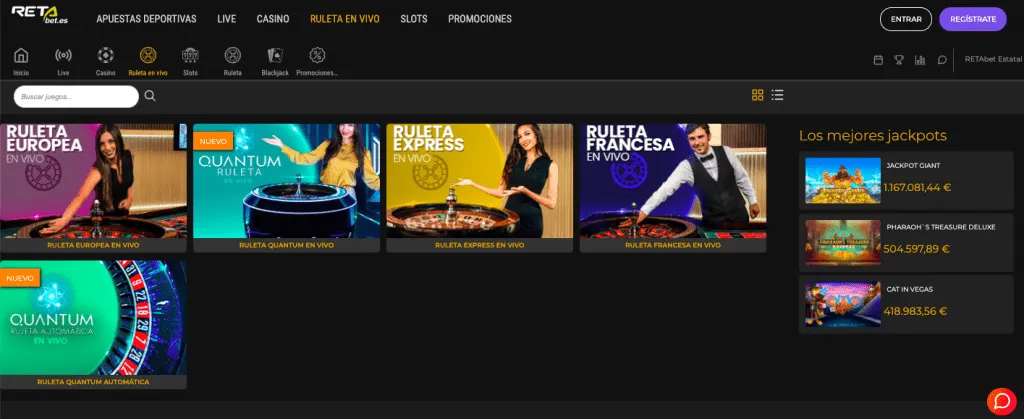This screenshot has width=1024, height=419.
Task: Open the Casino chip icon
Action: [106, 55]
